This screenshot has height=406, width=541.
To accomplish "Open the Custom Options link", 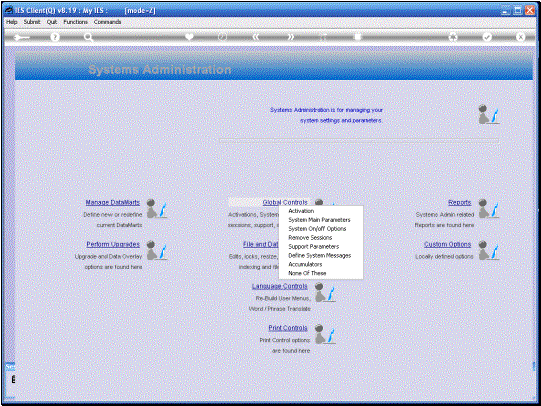I will 447,244.
